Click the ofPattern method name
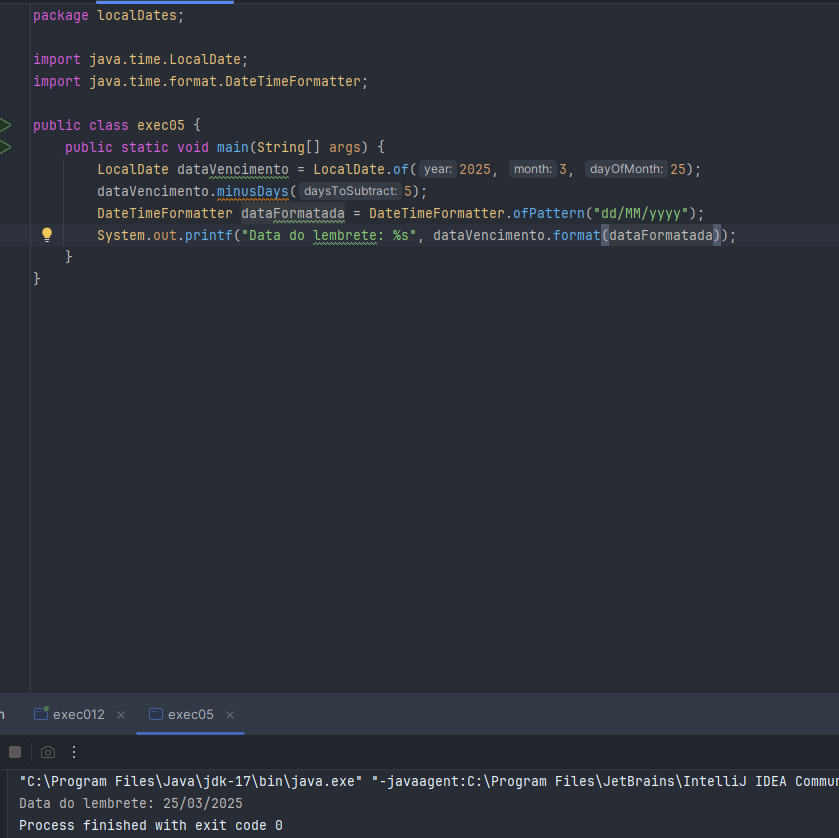This screenshot has height=838, width=839. 548,214
